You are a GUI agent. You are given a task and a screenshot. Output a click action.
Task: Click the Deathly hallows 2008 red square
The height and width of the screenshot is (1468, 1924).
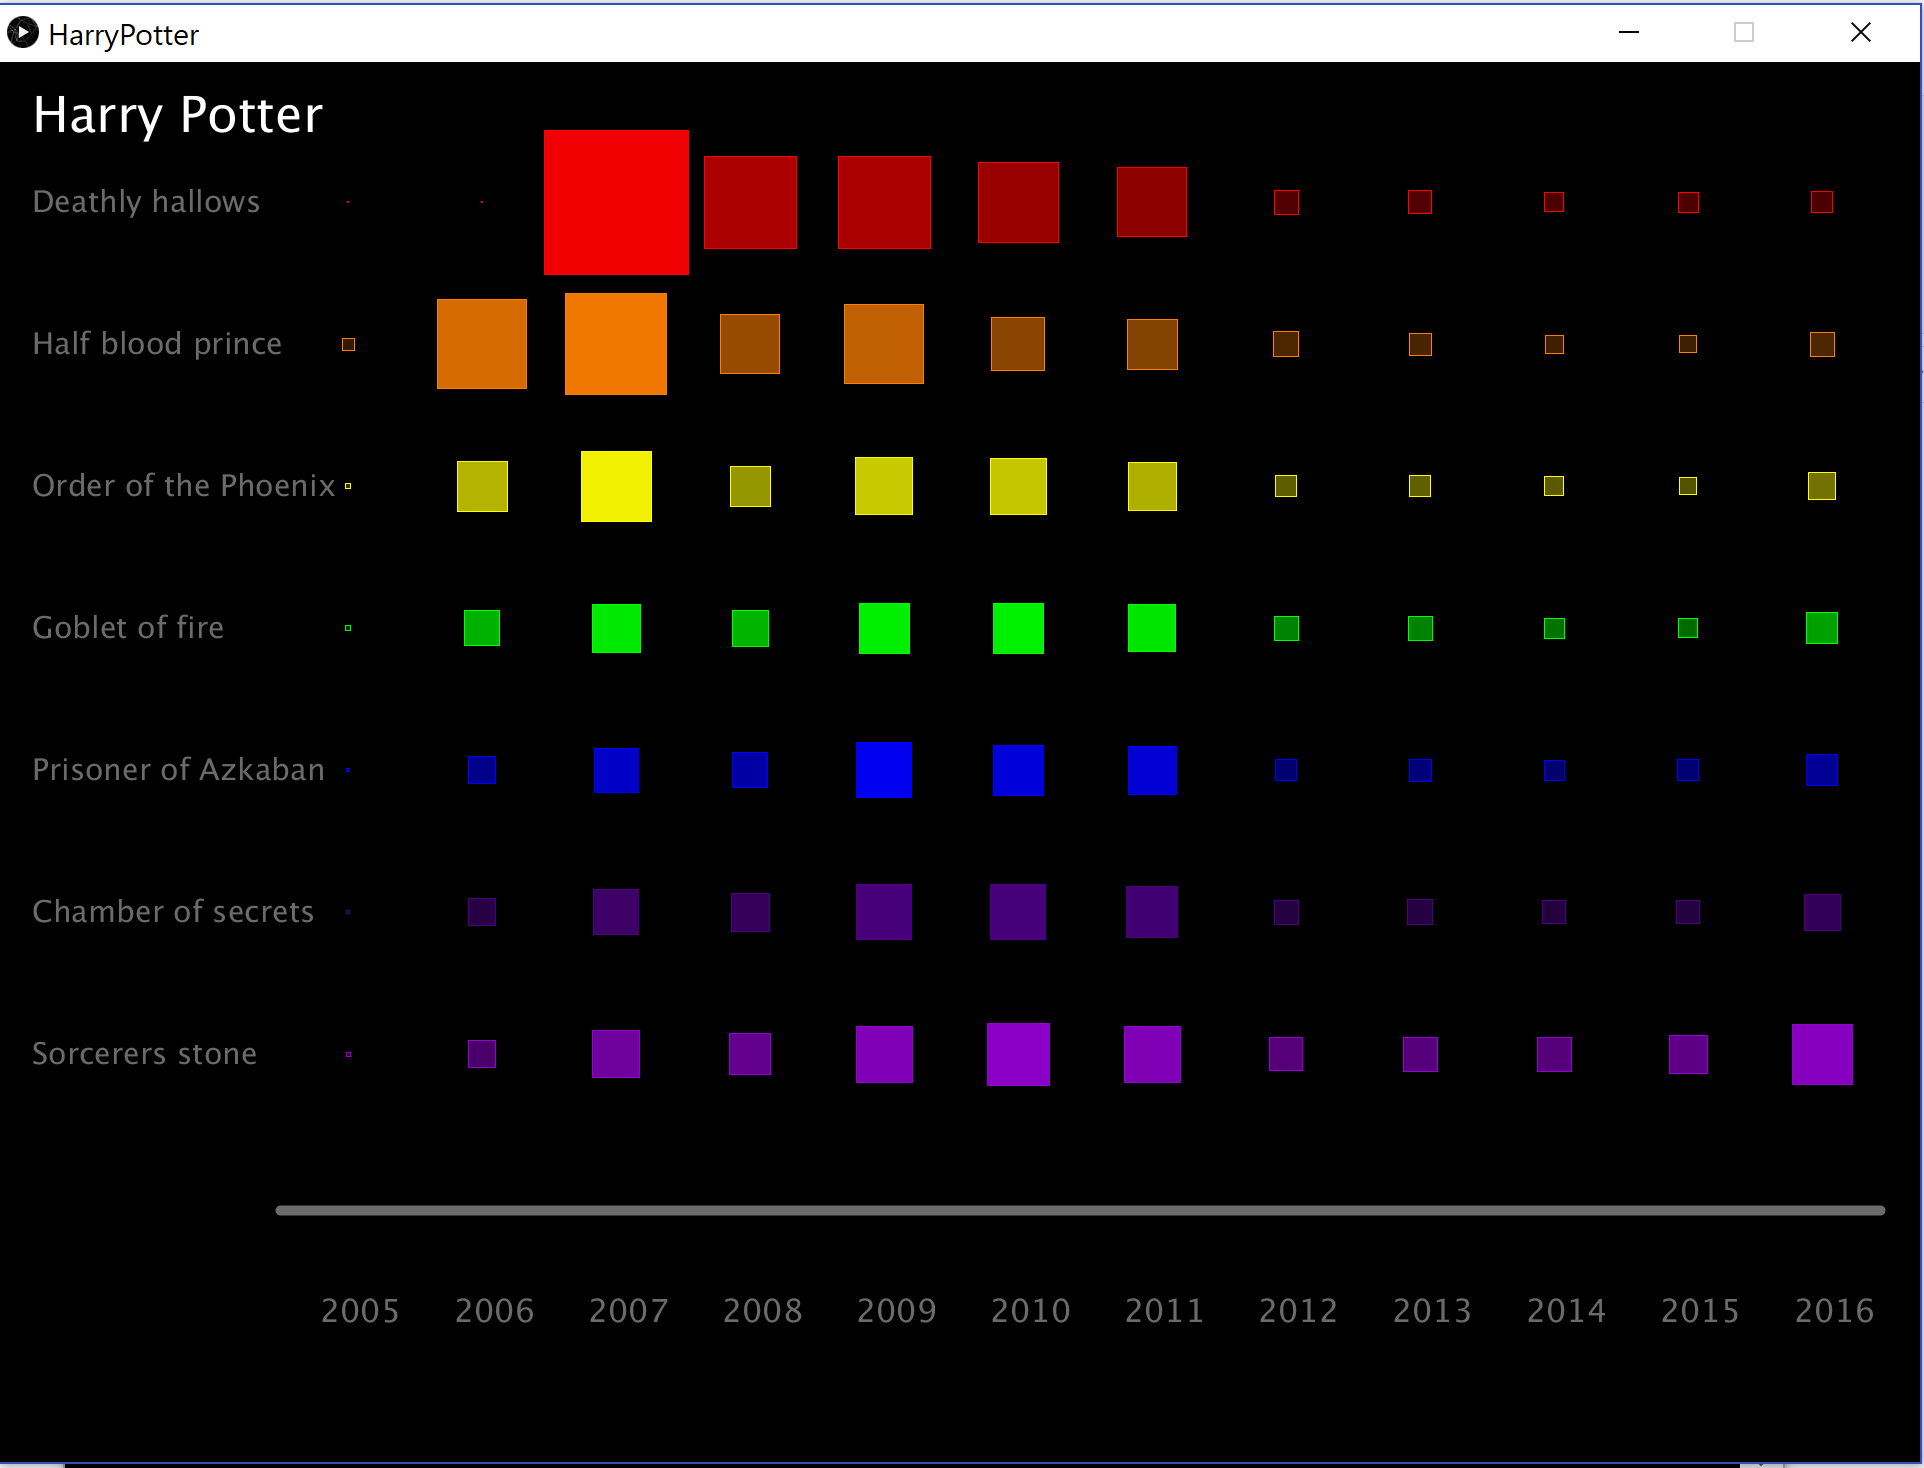point(750,202)
